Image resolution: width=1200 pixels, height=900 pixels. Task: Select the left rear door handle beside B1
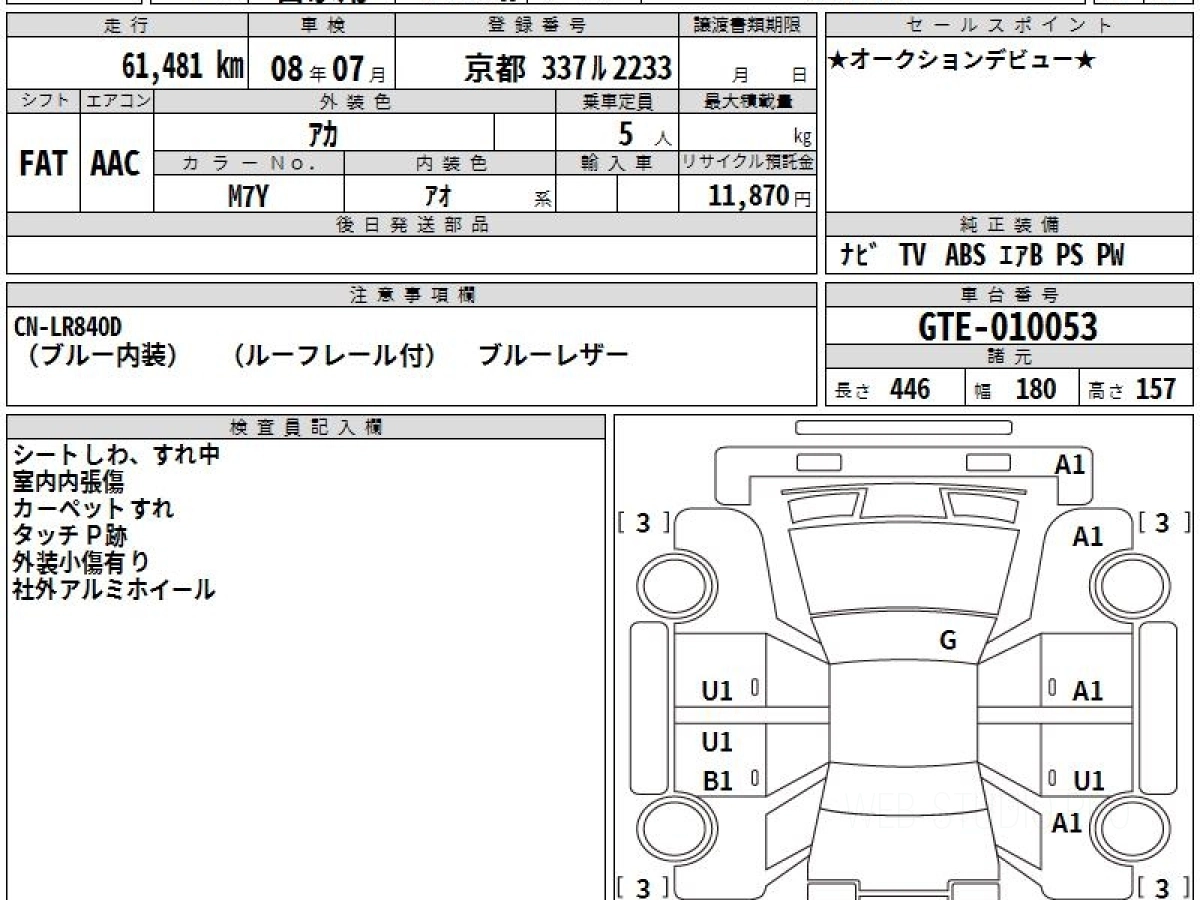coord(754,778)
